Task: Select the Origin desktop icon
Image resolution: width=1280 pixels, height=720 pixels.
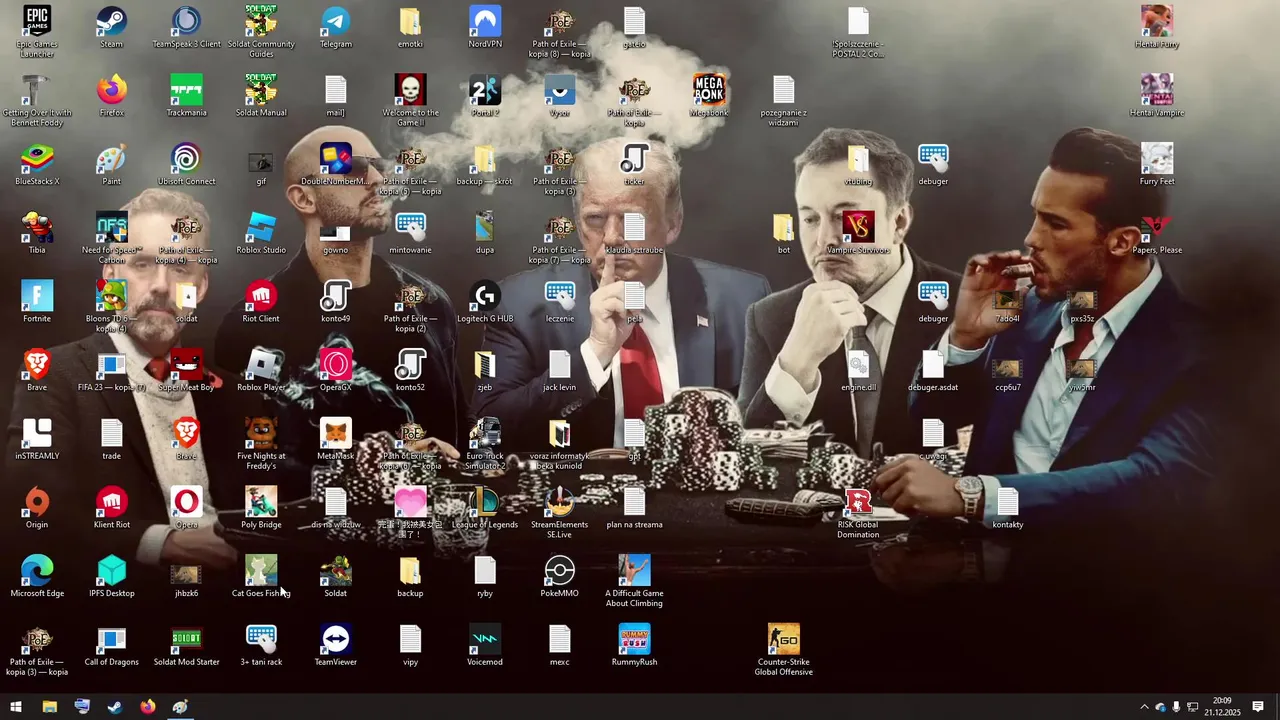Action: coord(37,508)
